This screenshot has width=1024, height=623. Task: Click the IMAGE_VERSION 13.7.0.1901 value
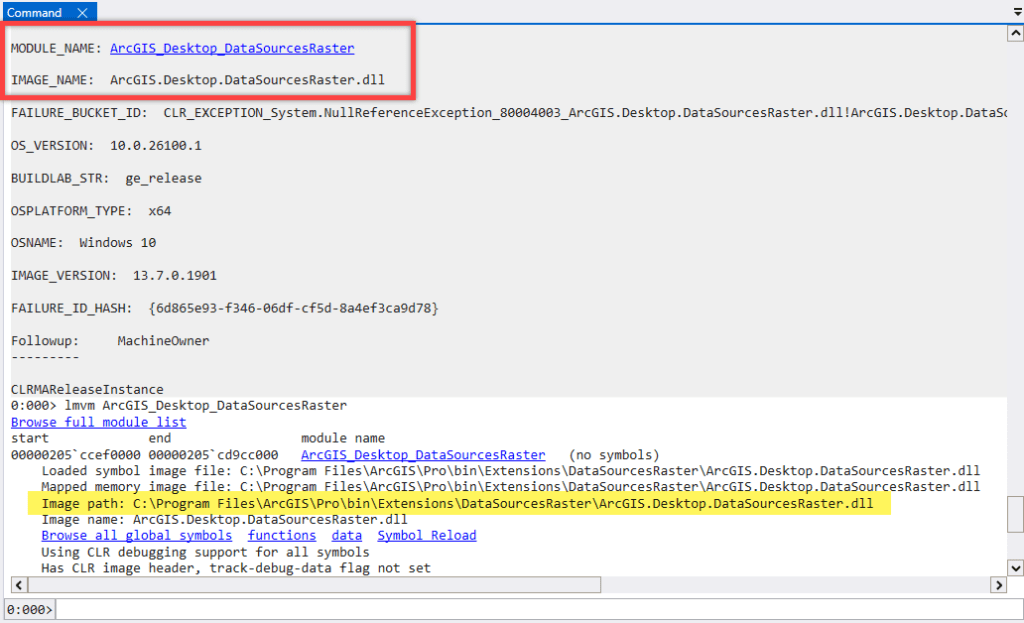[x=174, y=275]
